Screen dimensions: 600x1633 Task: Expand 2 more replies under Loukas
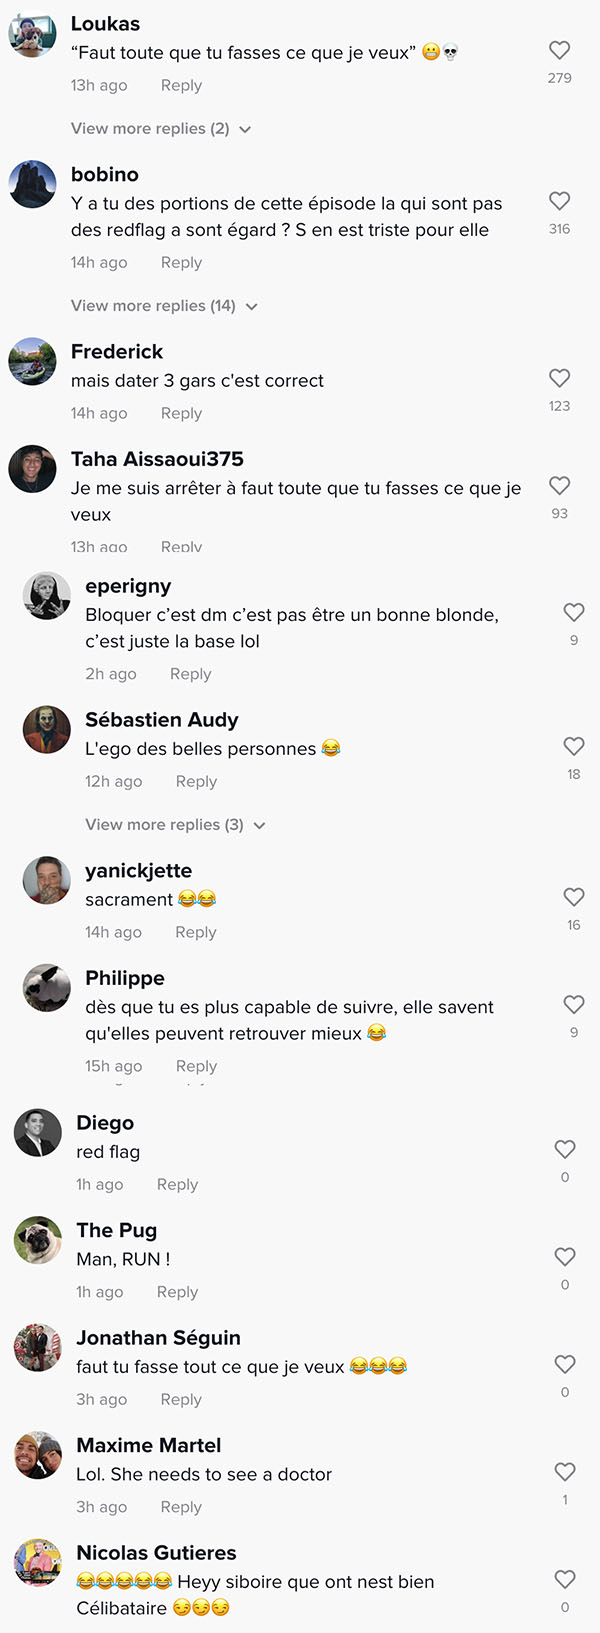point(160,129)
